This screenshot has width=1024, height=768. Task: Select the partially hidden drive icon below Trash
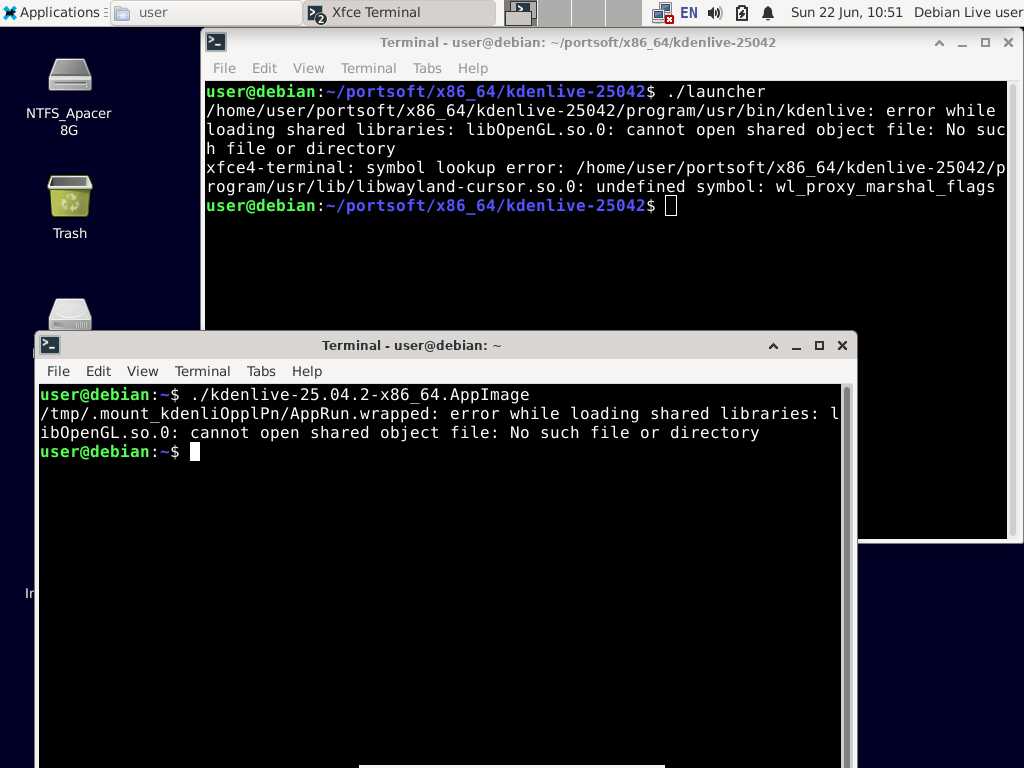70,314
